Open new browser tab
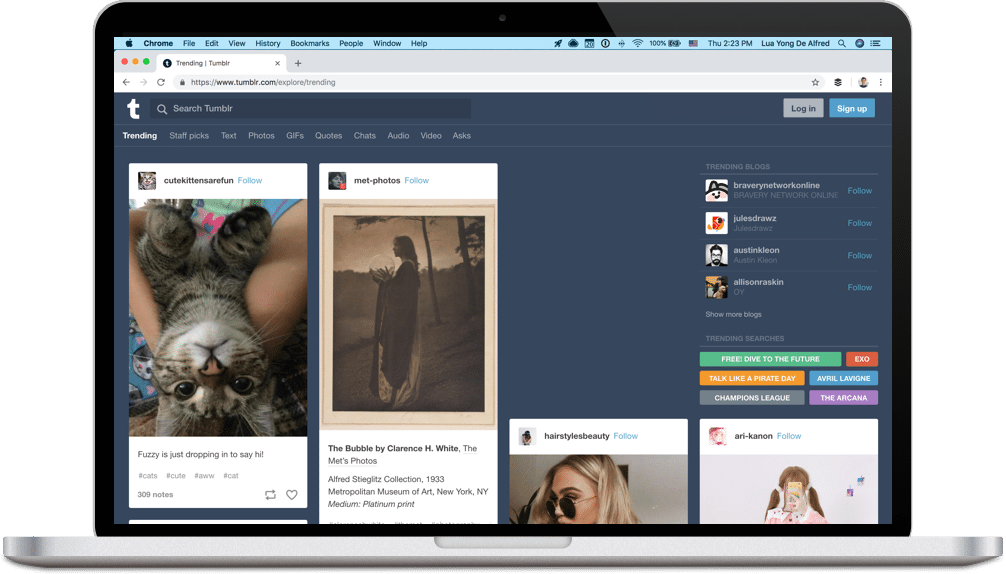 coord(297,63)
